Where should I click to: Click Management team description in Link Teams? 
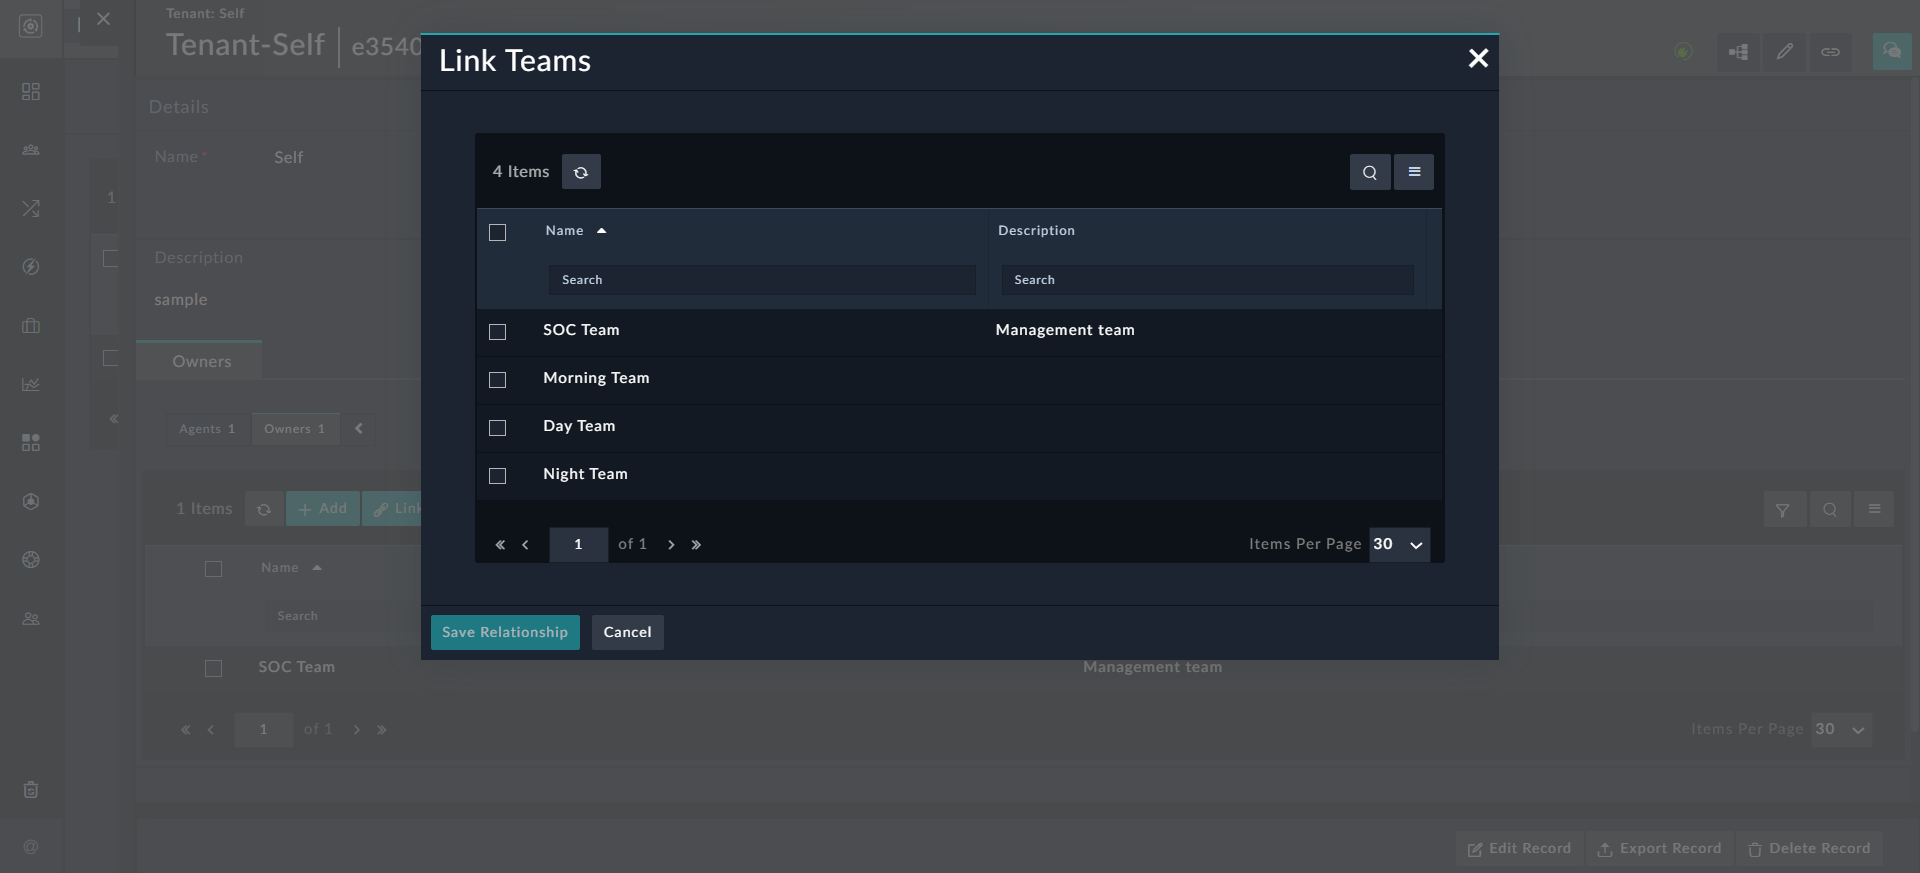pyautogui.click(x=1065, y=330)
